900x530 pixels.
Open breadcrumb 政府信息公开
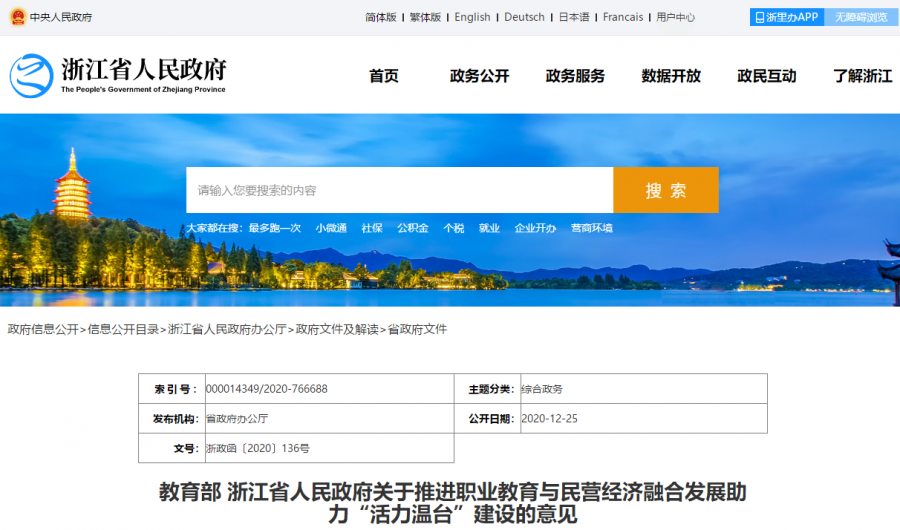(43, 329)
